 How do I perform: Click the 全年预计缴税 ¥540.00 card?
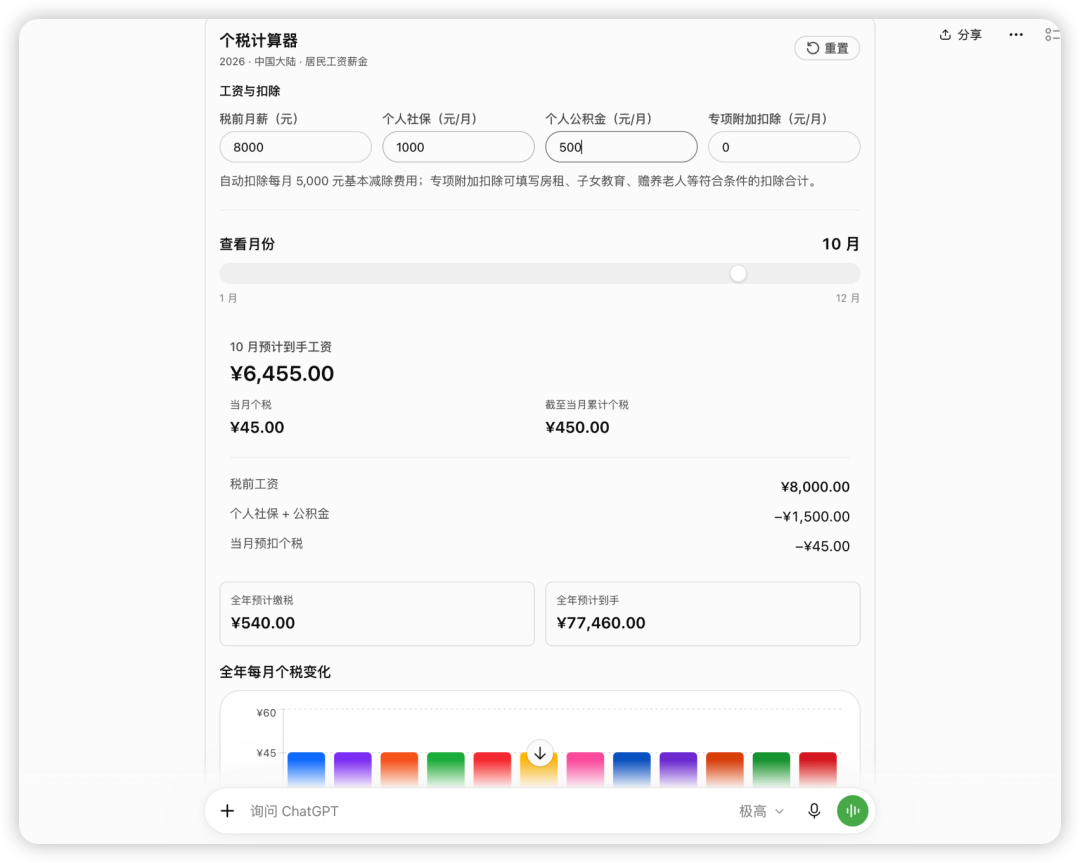pos(377,614)
